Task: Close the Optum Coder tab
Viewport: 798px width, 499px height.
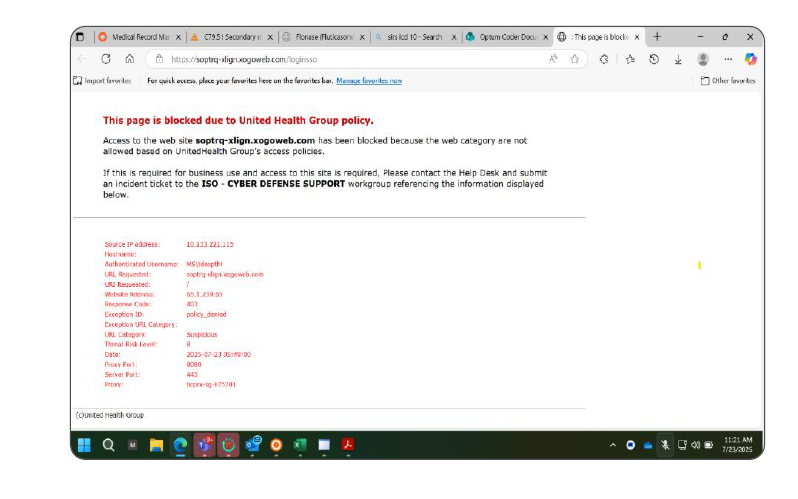Action: (546, 37)
